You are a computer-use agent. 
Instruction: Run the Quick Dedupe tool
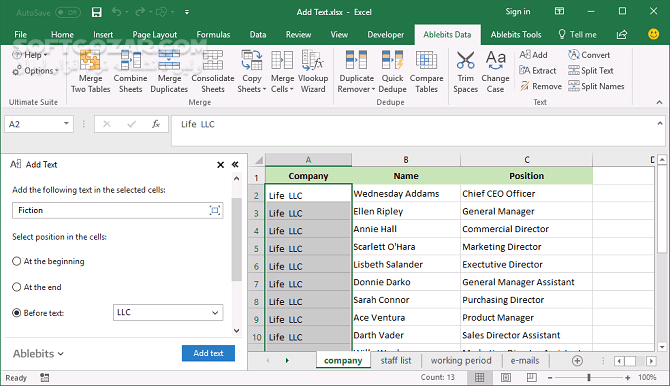392,71
